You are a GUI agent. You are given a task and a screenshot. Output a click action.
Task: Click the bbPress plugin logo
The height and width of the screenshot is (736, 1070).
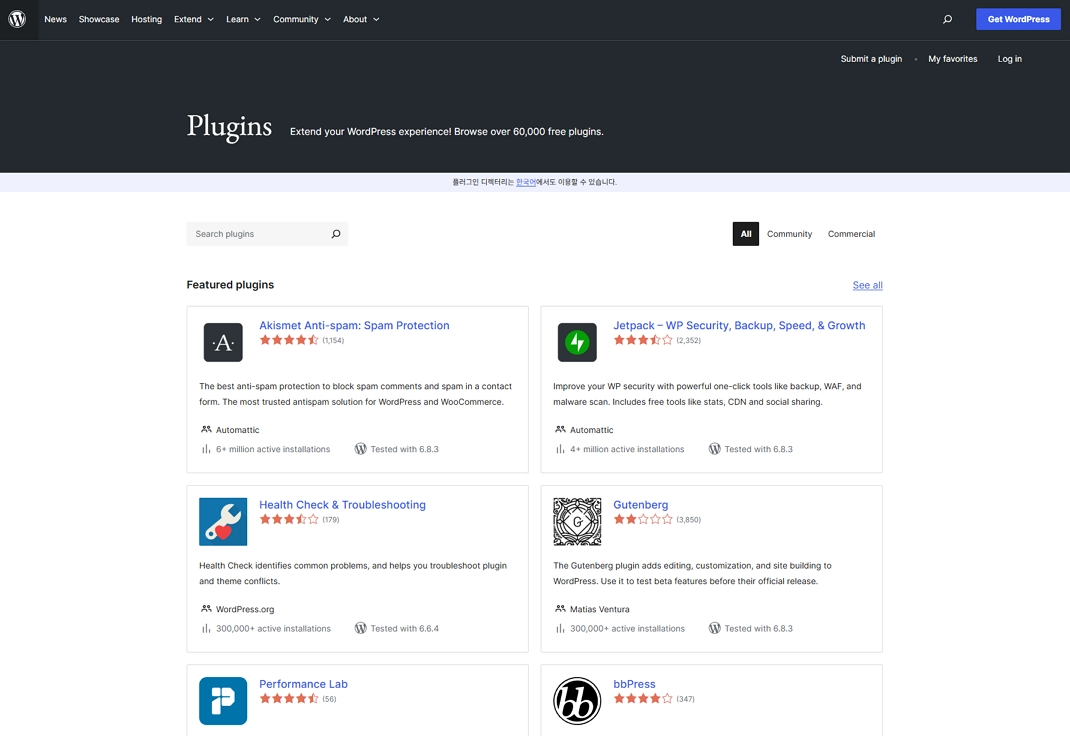[577, 700]
